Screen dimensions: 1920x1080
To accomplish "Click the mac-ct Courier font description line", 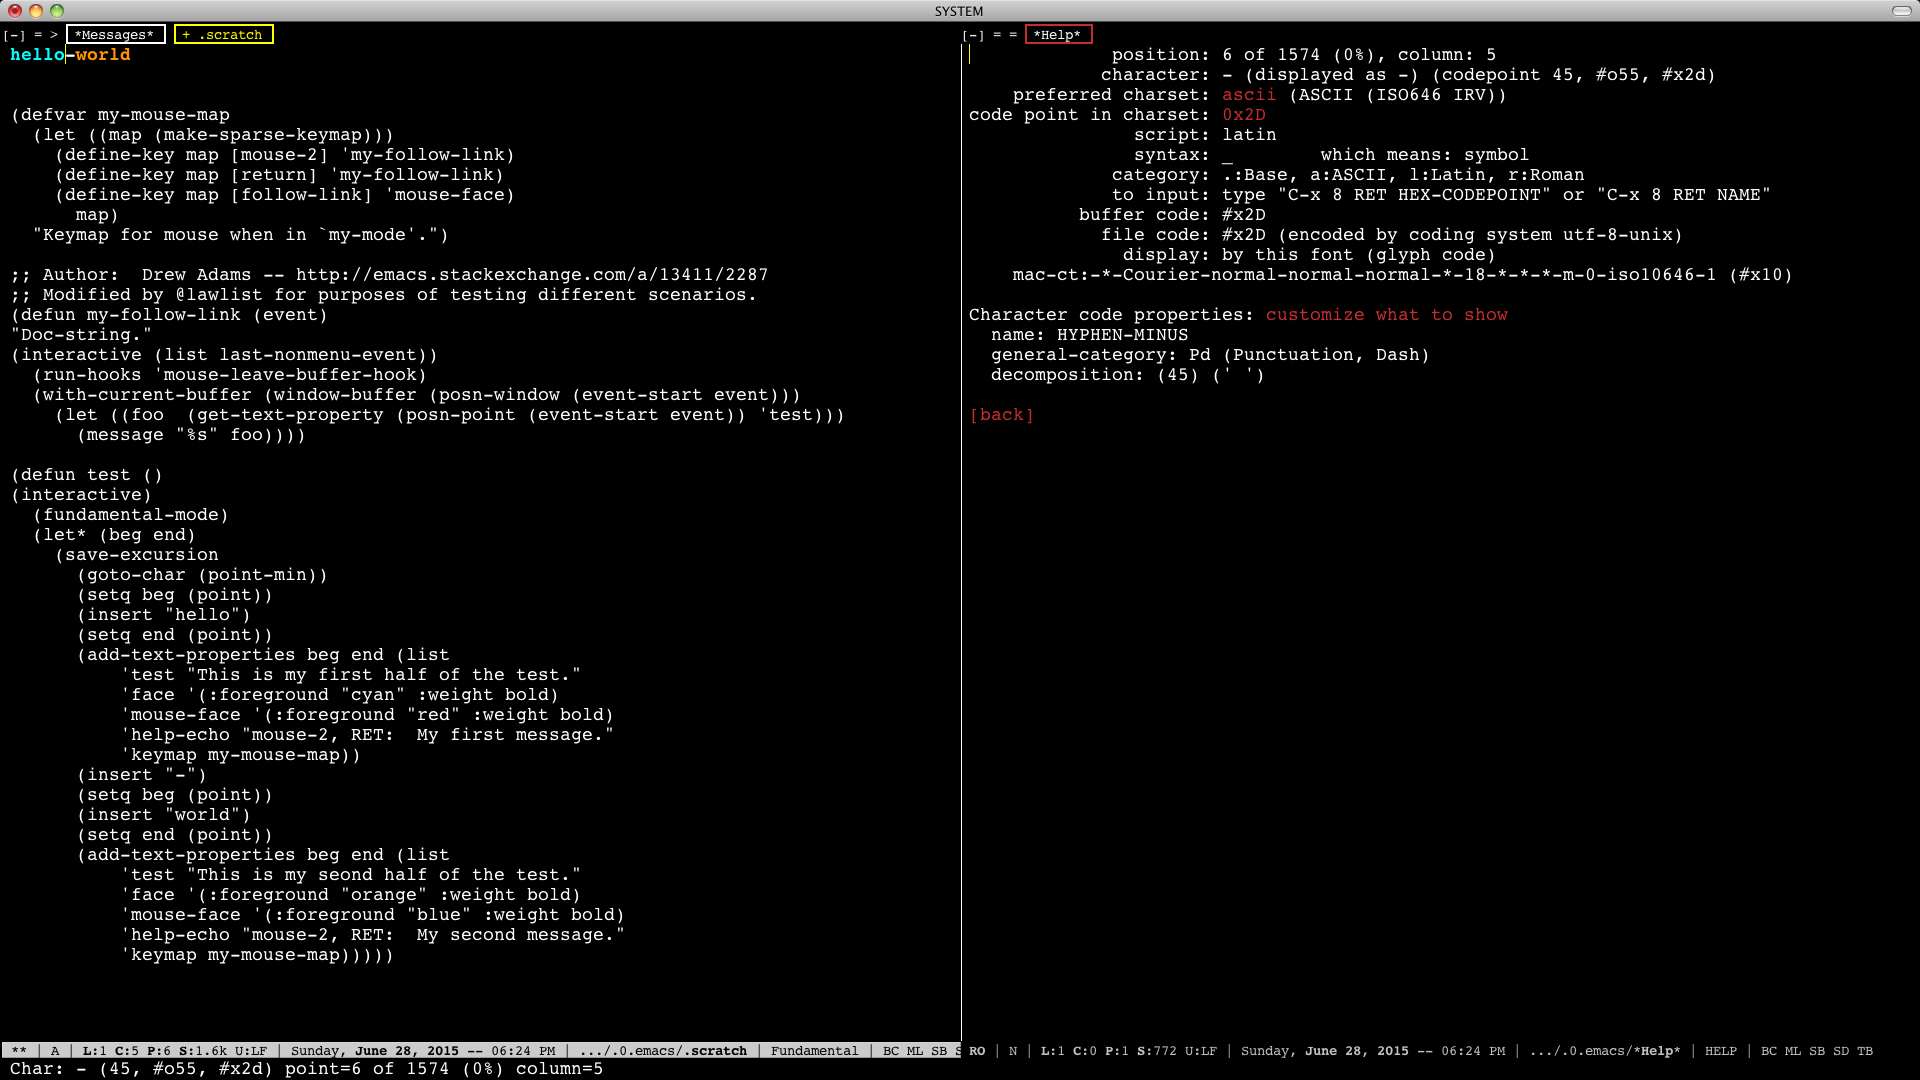I will (x=1402, y=275).
